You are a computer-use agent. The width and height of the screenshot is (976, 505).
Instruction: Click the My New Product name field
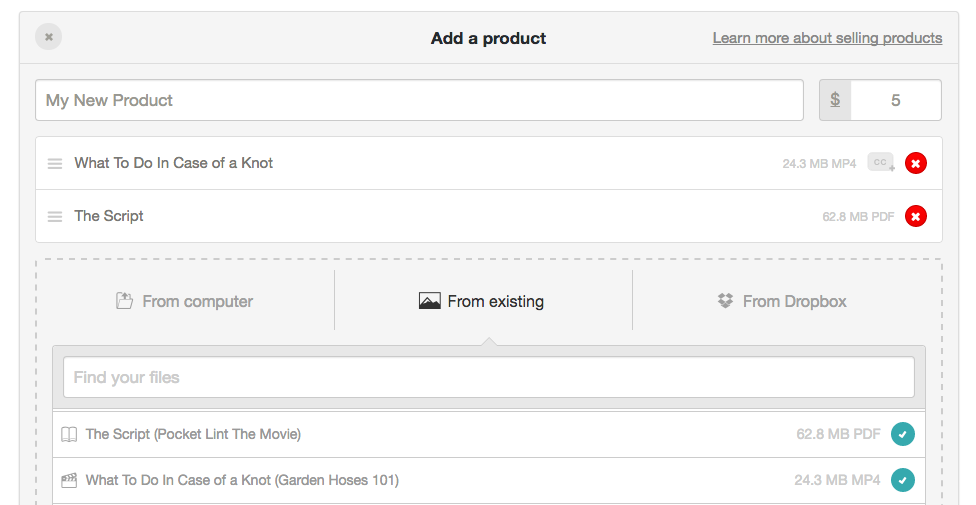coord(419,100)
